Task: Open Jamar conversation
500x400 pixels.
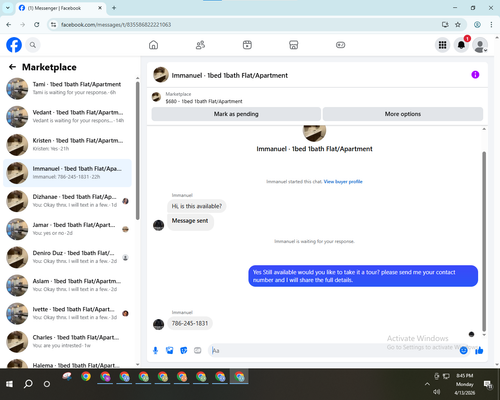Action: pyautogui.click(x=67, y=229)
